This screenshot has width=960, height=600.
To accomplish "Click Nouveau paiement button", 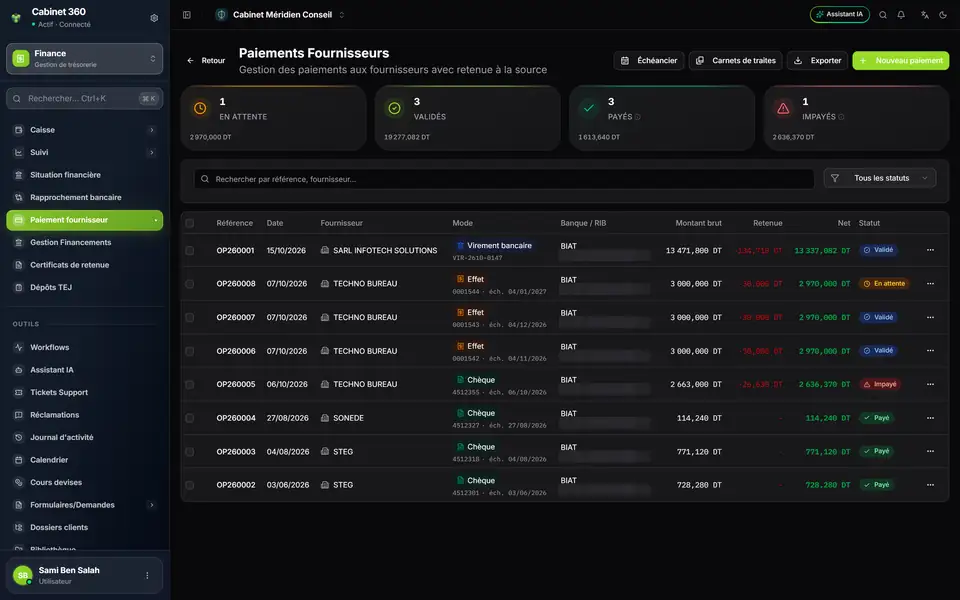I will 901,61.
